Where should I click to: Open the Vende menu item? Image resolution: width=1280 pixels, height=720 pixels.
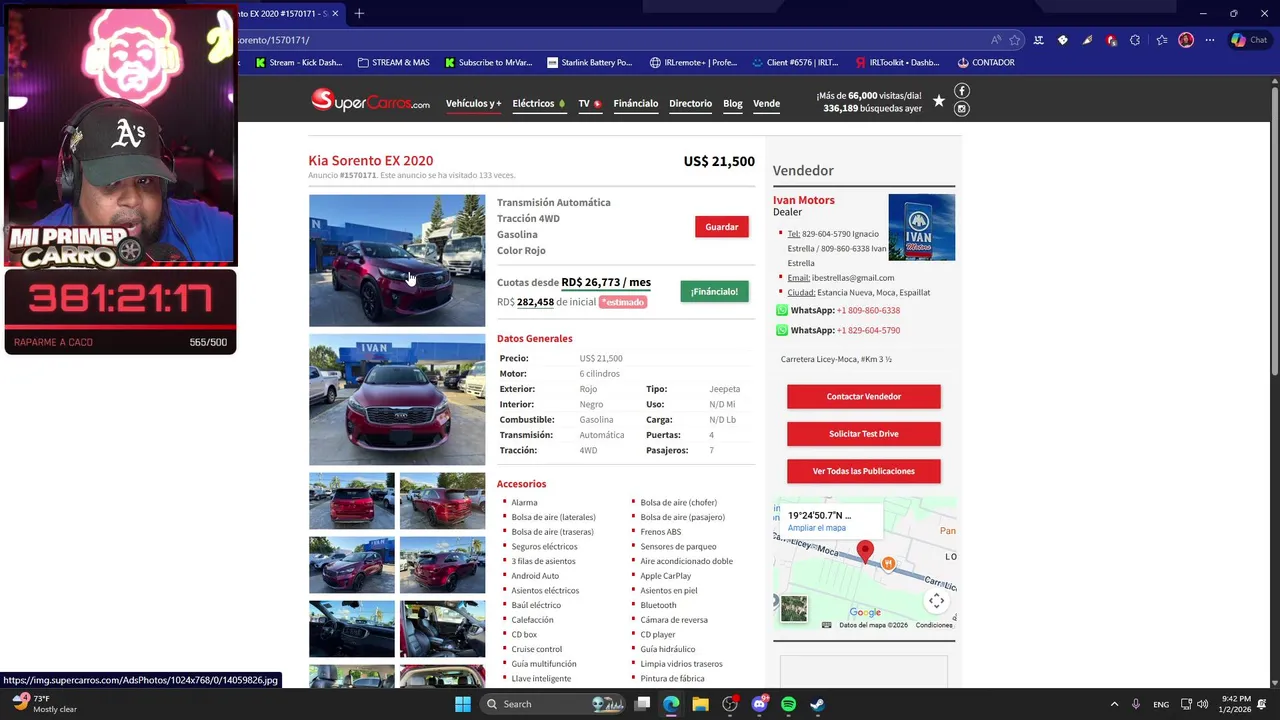click(766, 103)
